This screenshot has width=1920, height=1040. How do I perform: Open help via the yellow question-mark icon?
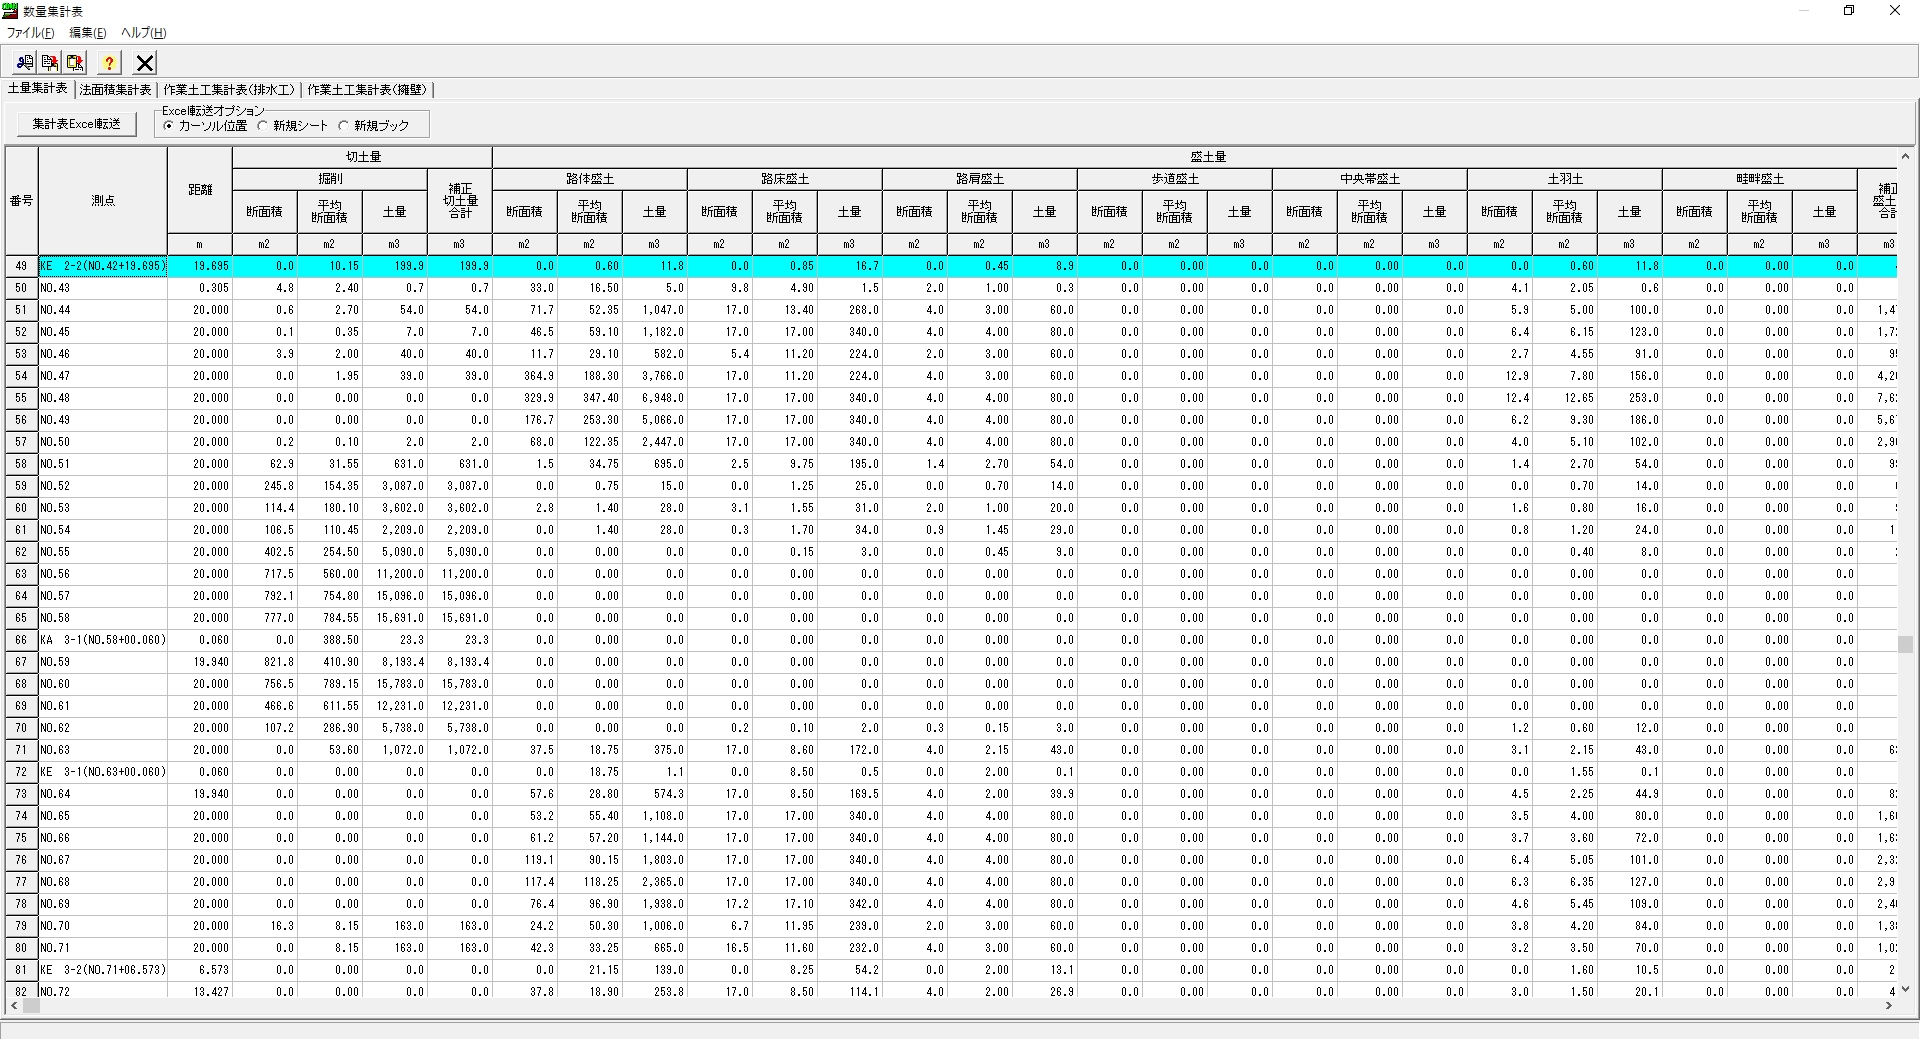pos(109,63)
